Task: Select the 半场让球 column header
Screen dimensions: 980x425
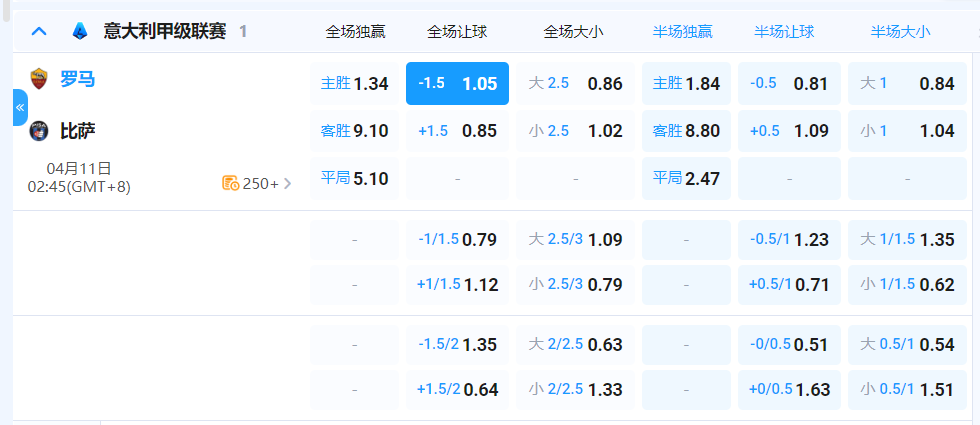Action: click(784, 32)
